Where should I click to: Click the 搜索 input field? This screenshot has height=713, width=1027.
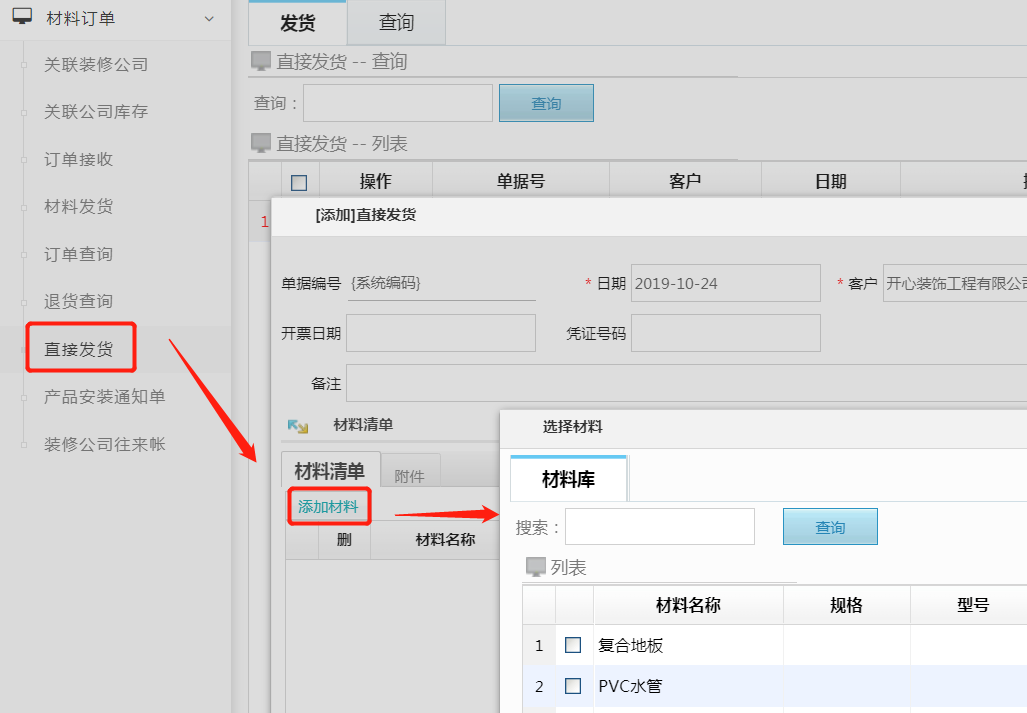pos(659,526)
